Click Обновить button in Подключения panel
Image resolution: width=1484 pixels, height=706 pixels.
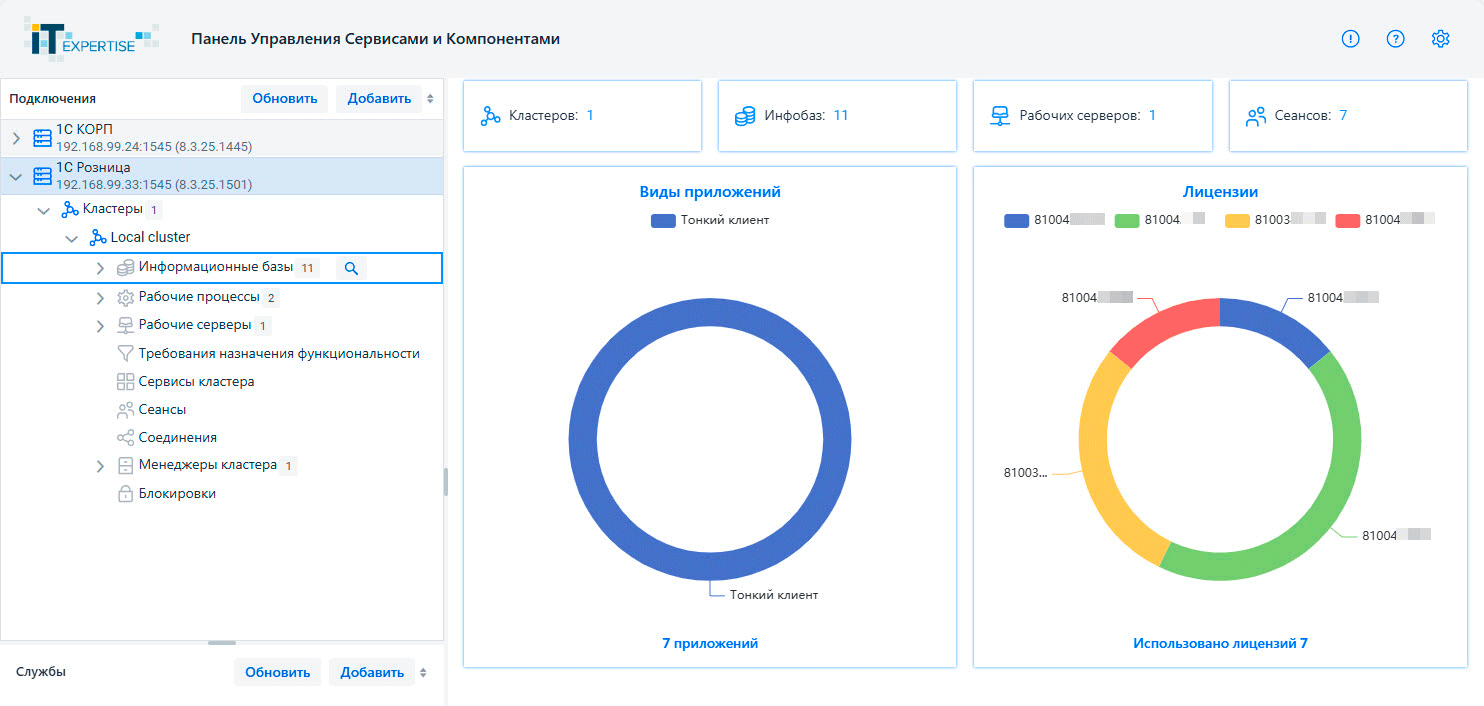(x=284, y=99)
